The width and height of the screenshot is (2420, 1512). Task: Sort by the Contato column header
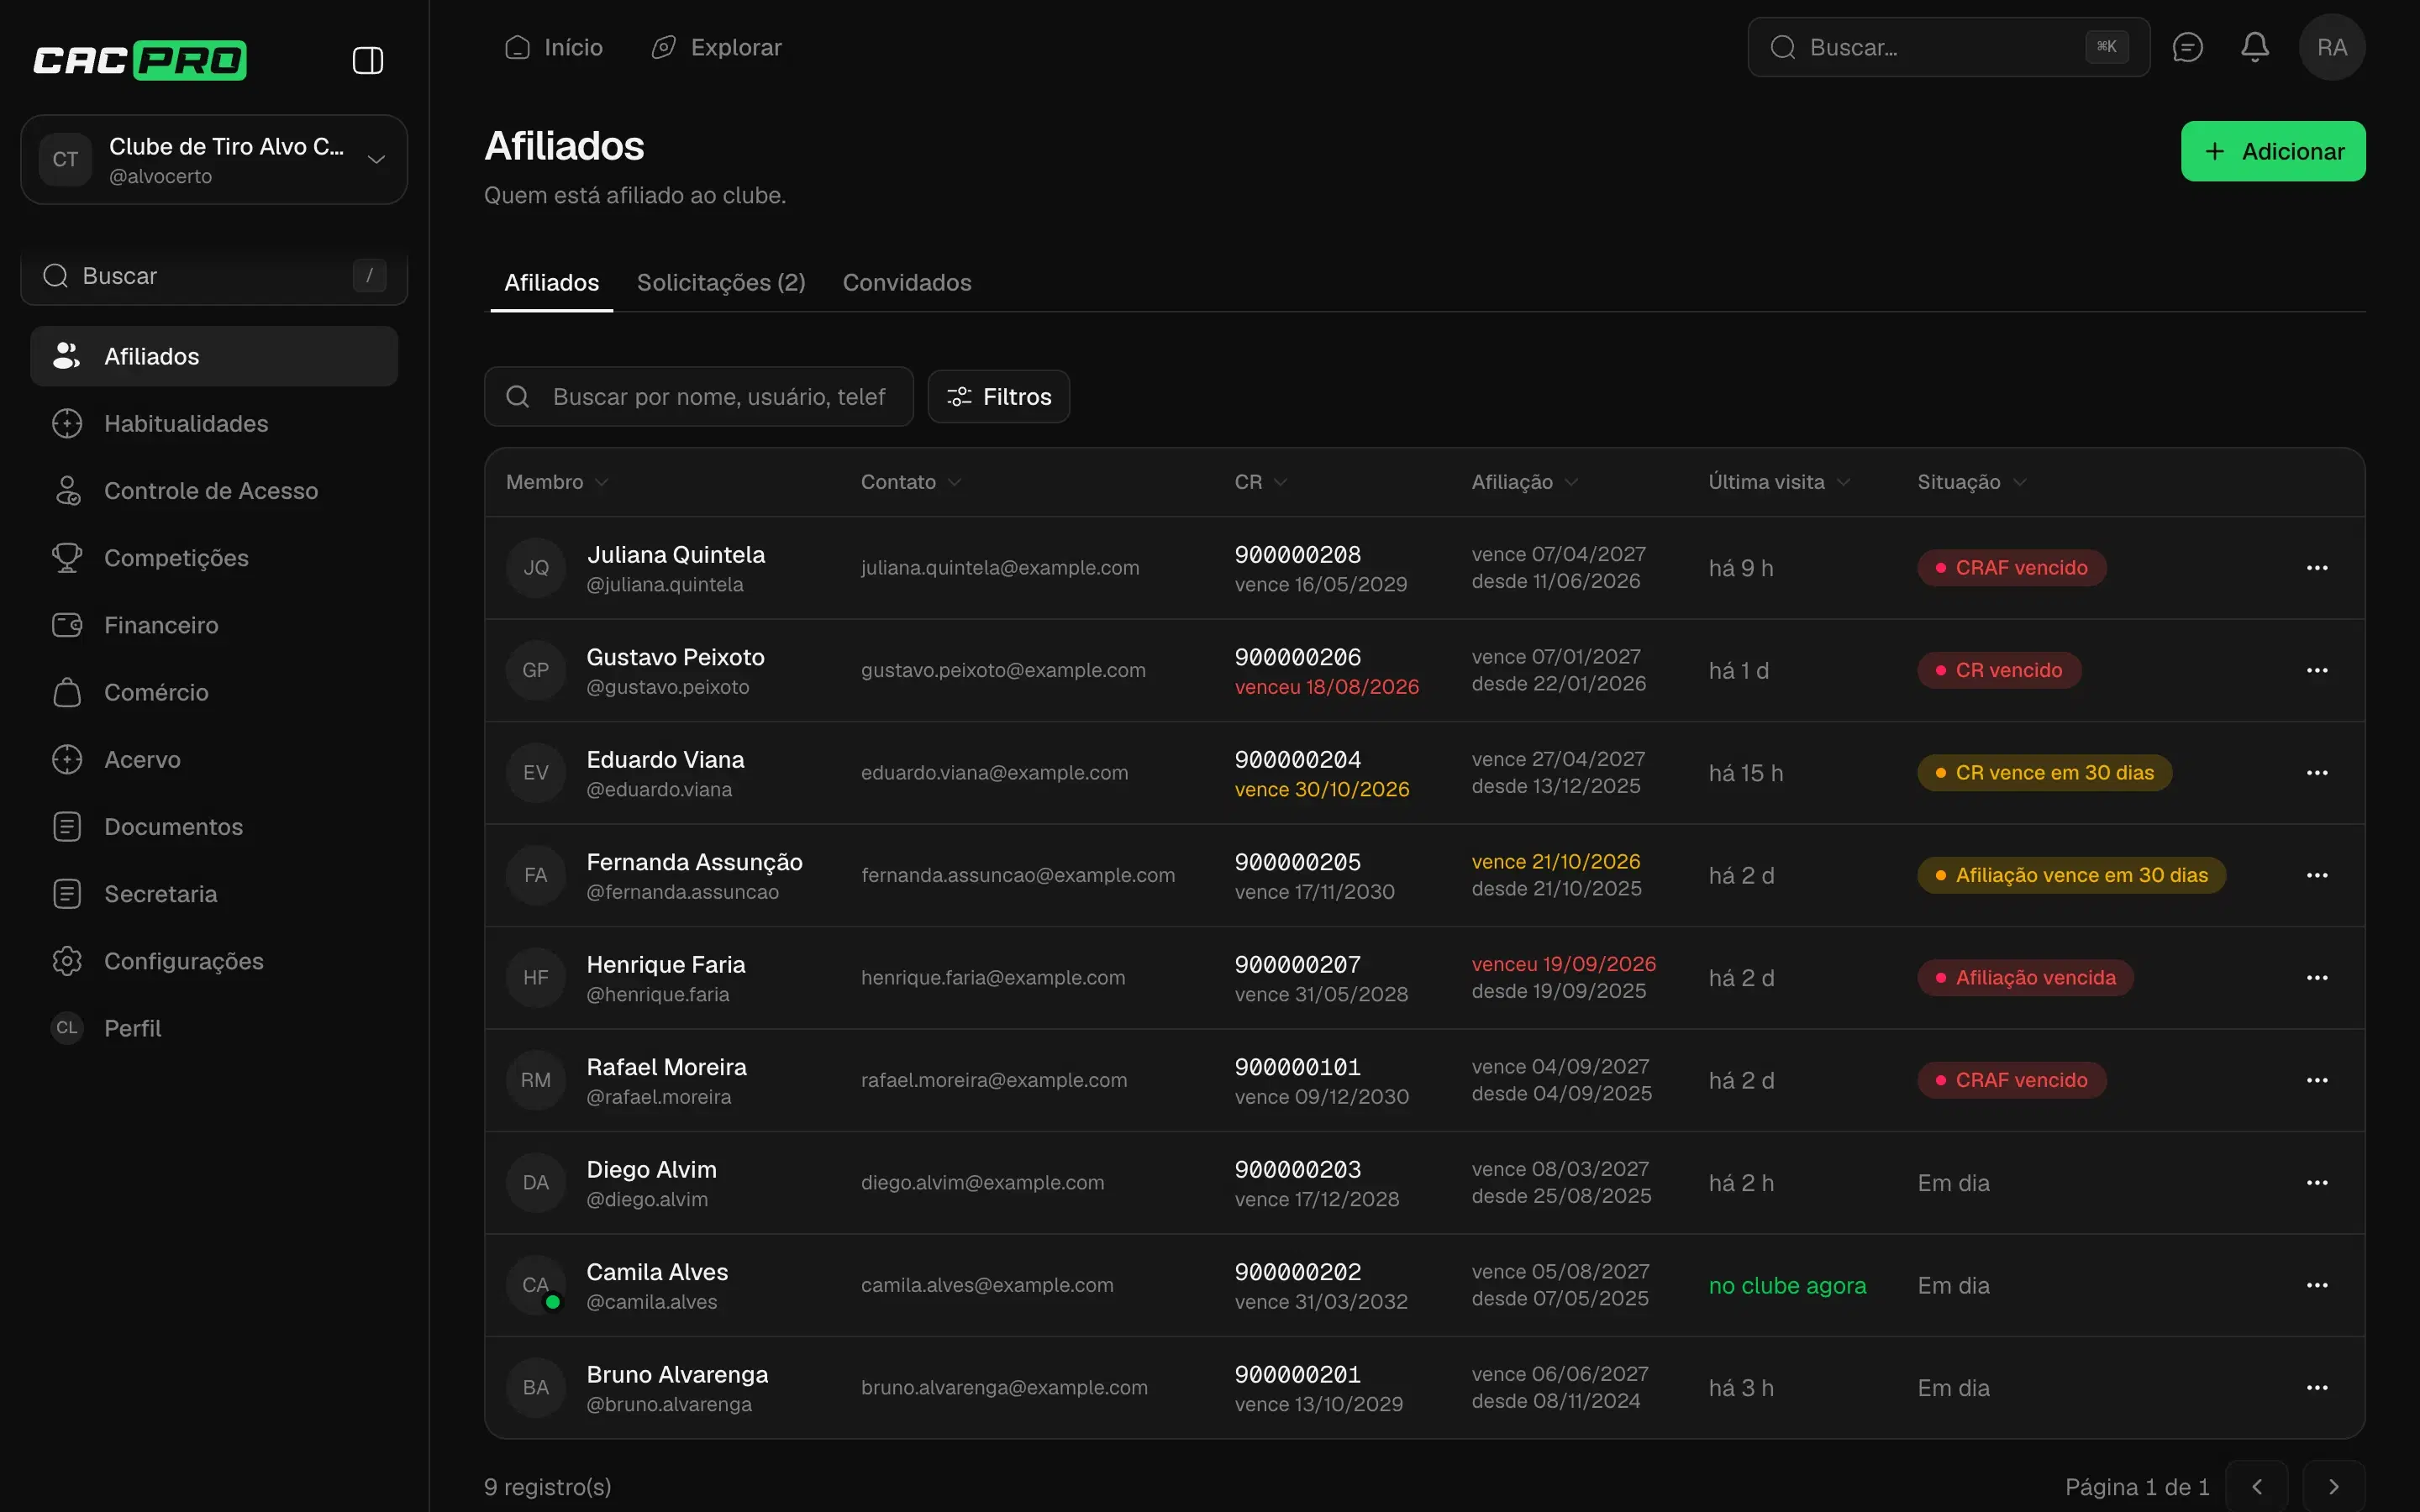910,482
